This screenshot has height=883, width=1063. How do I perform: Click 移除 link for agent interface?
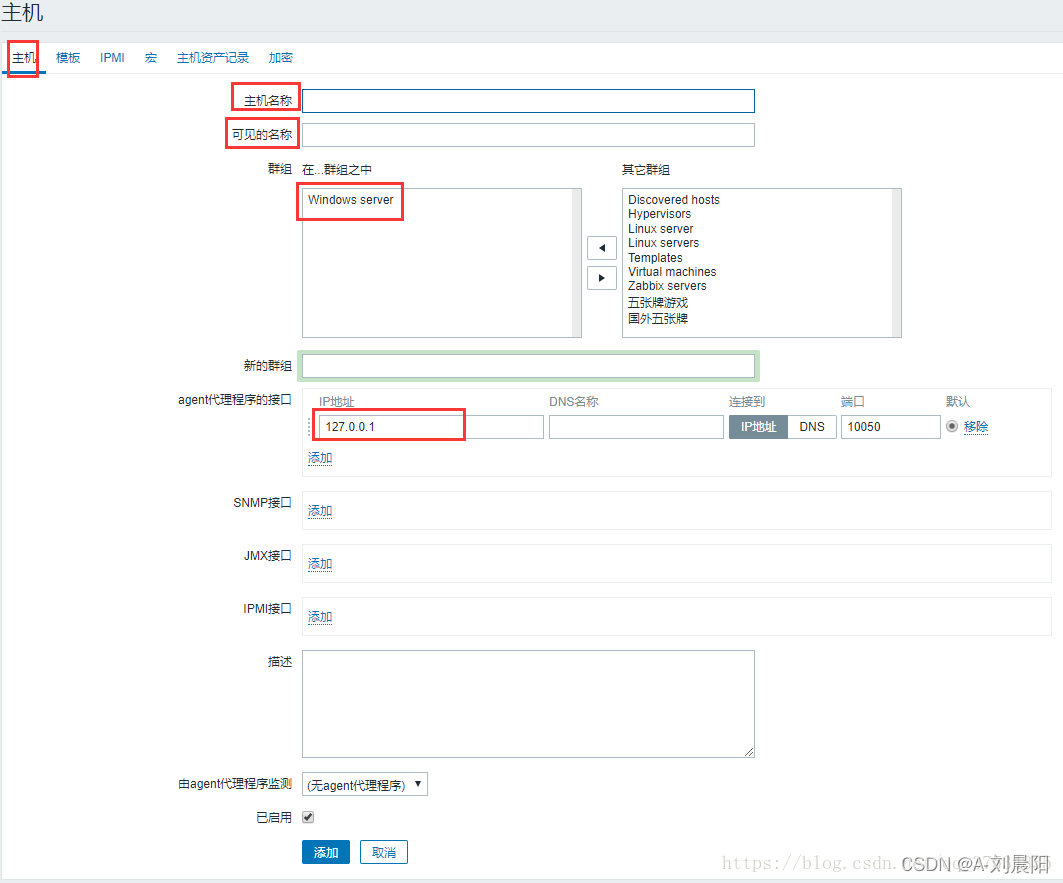(976, 427)
